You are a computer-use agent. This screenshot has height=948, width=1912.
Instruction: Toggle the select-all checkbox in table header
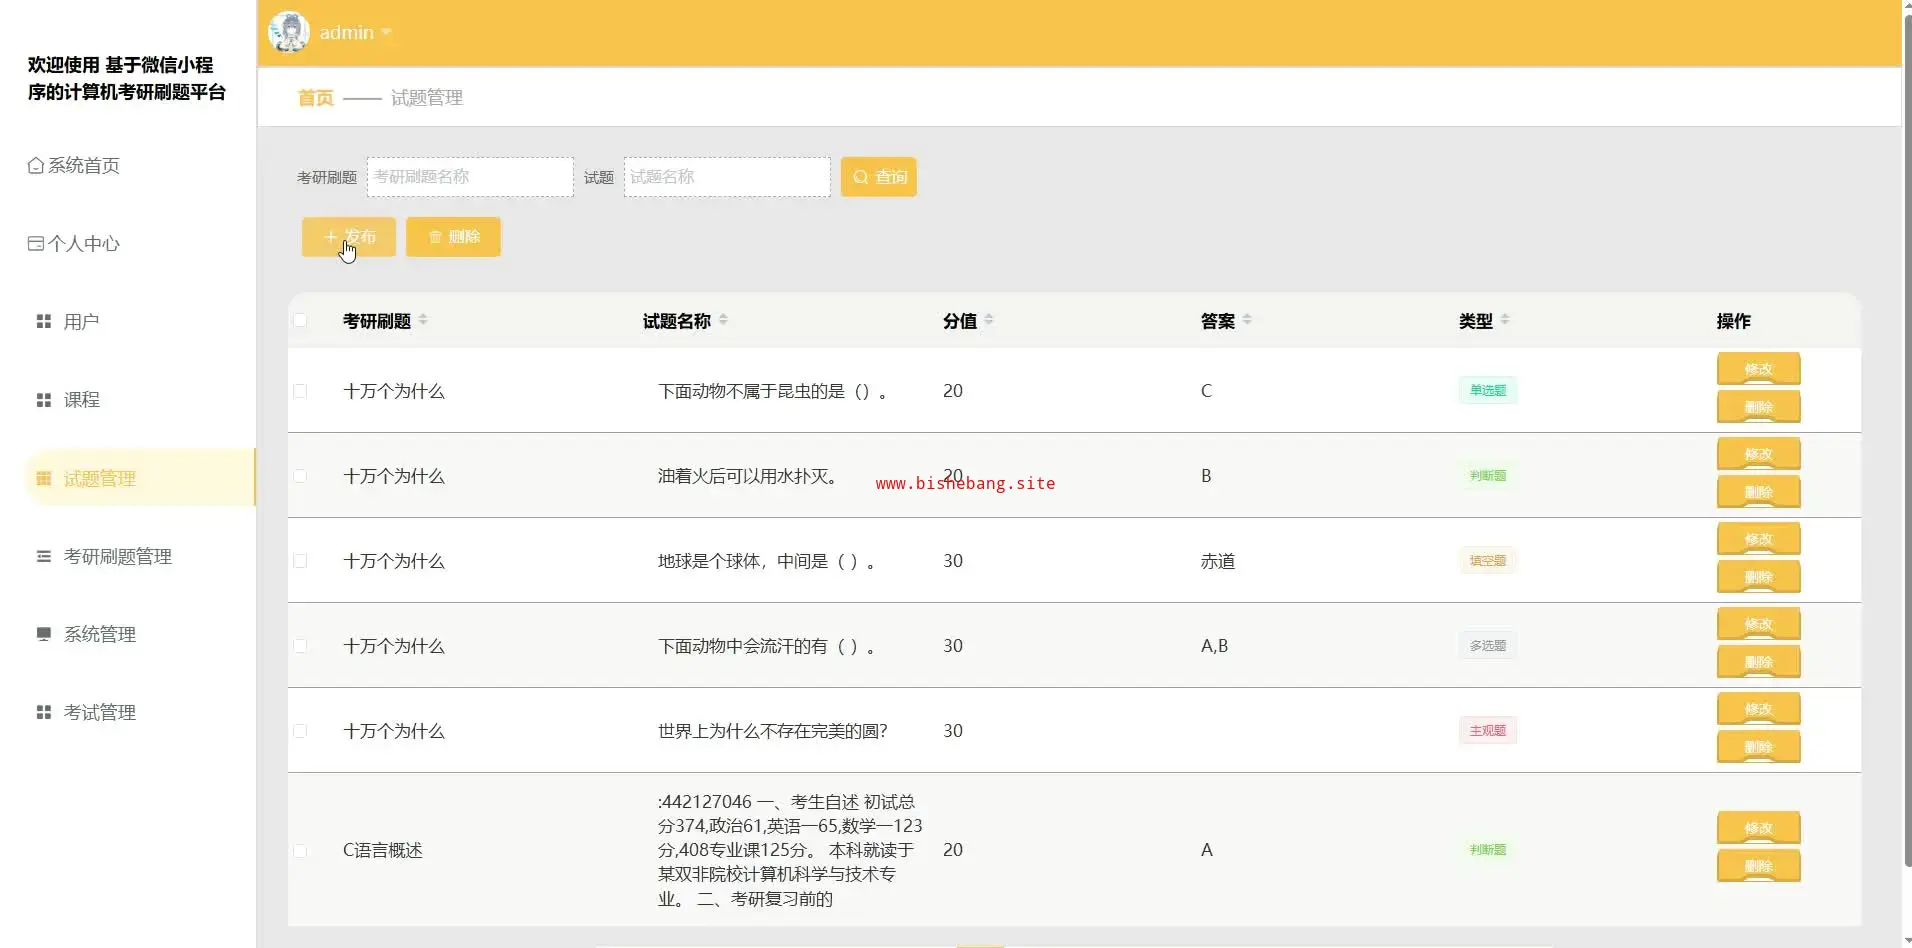[300, 321]
